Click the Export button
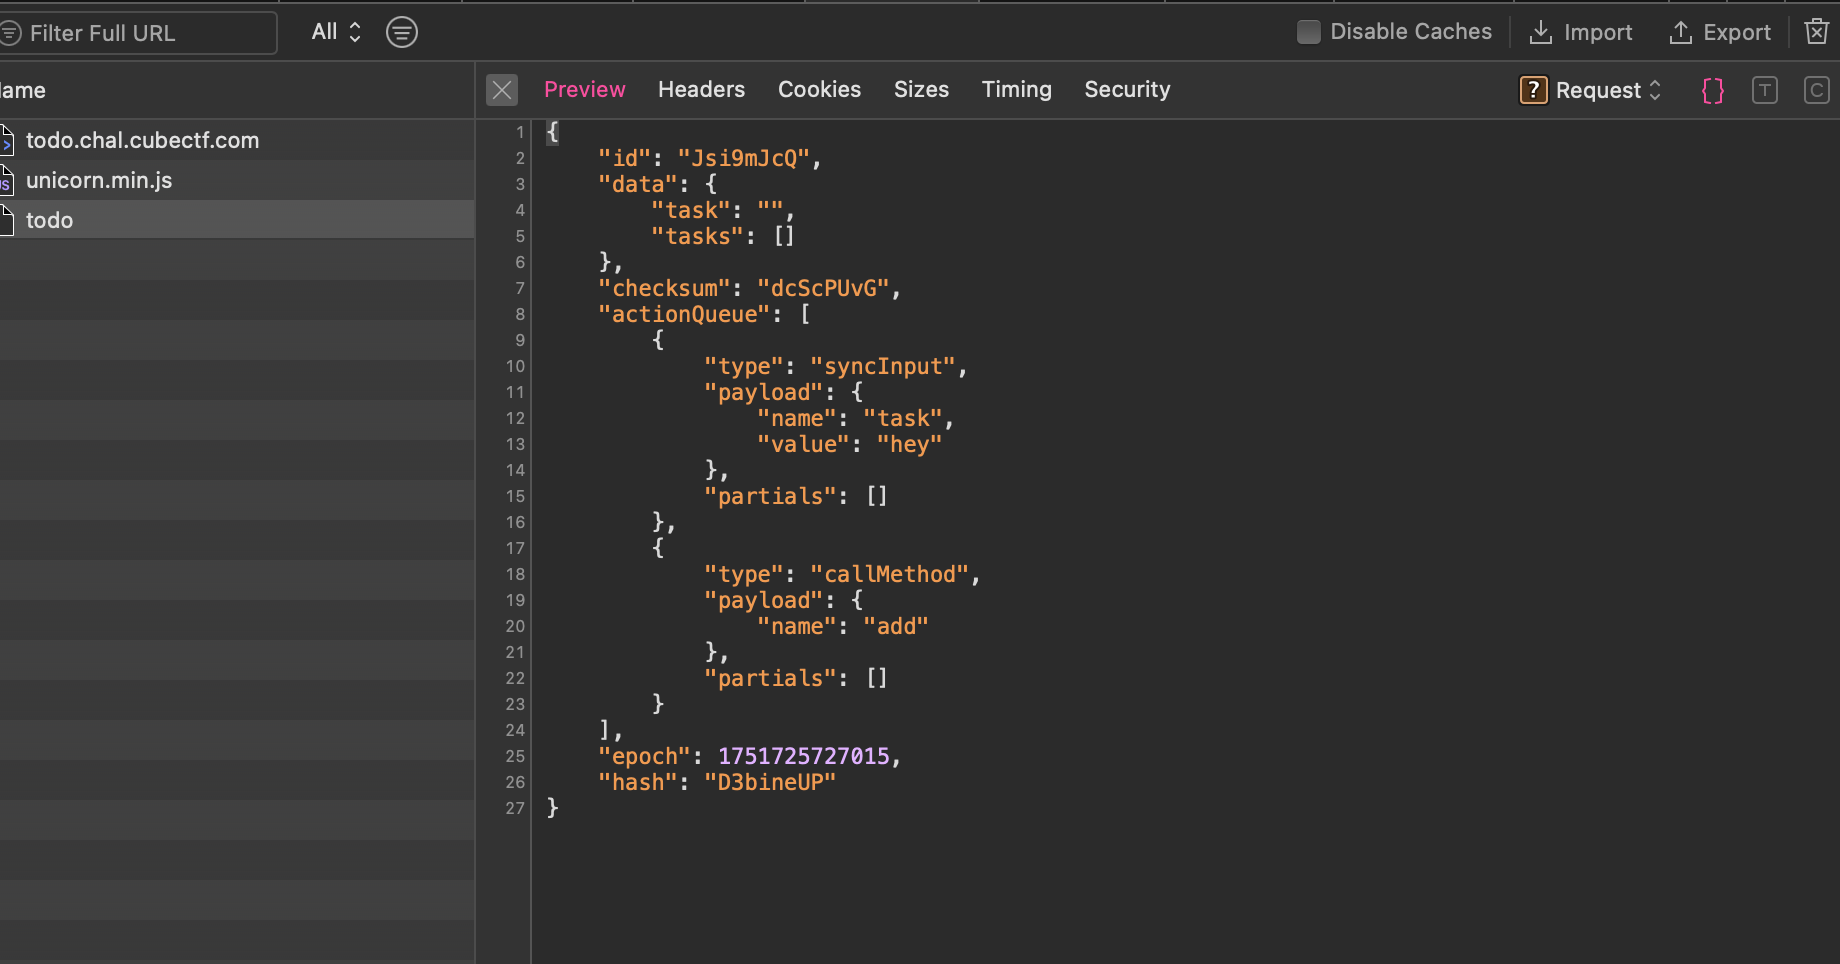 (x=1720, y=33)
